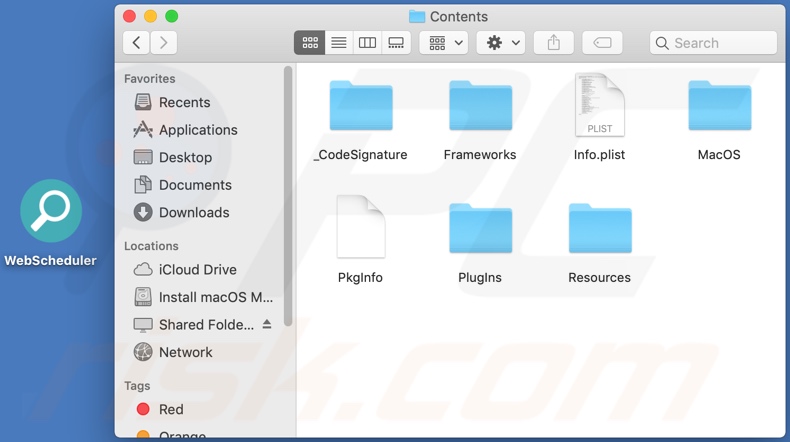The width and height of the screenshot is (790, 442).
Task: Click the Locations sidebar heading
Action: tap(151, 246)
